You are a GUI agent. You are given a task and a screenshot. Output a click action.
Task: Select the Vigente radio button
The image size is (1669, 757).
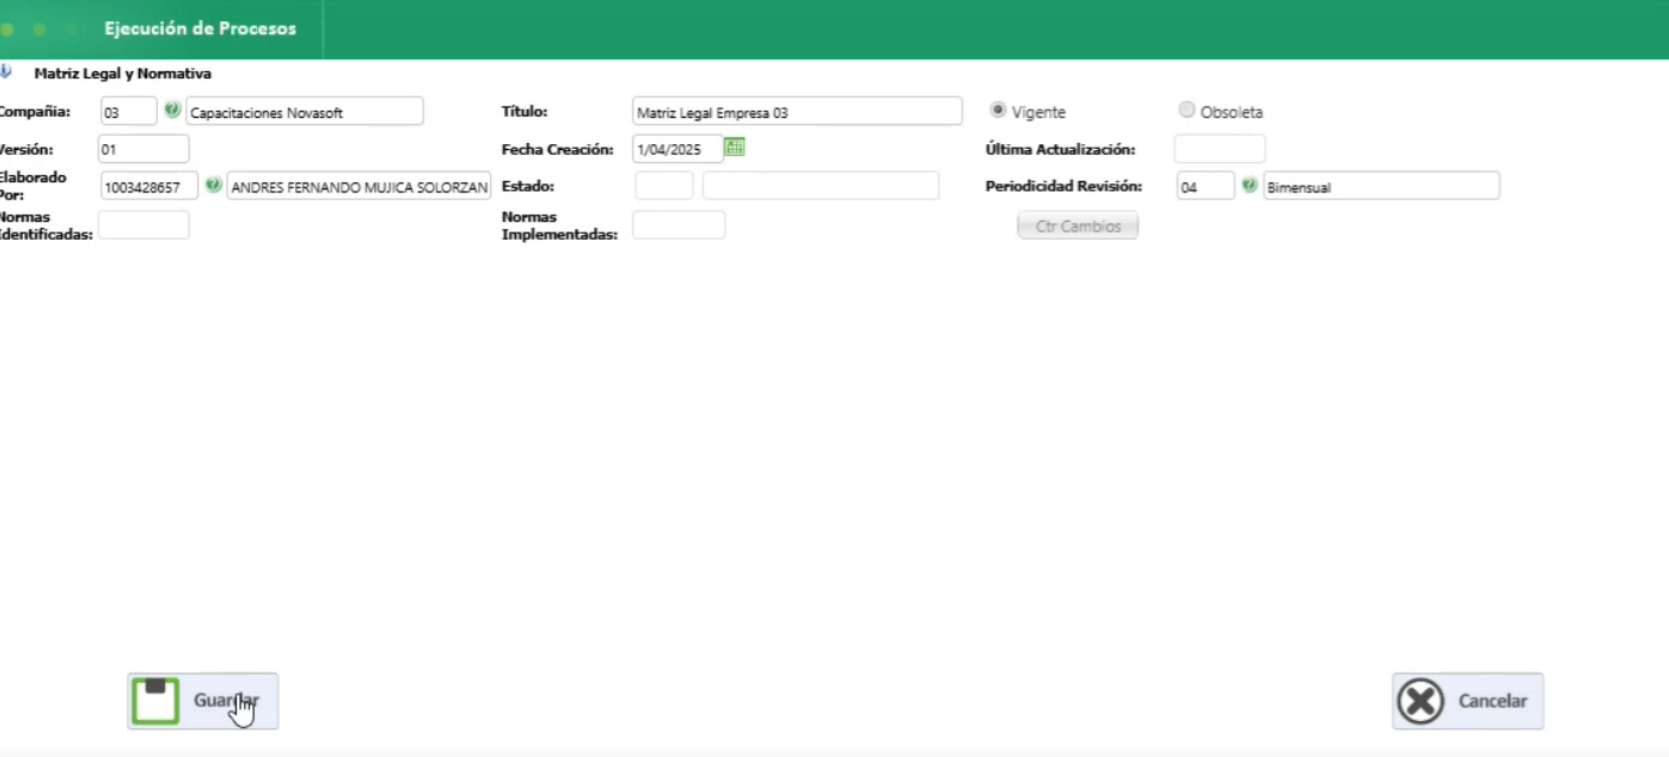(x=998, y=110)
